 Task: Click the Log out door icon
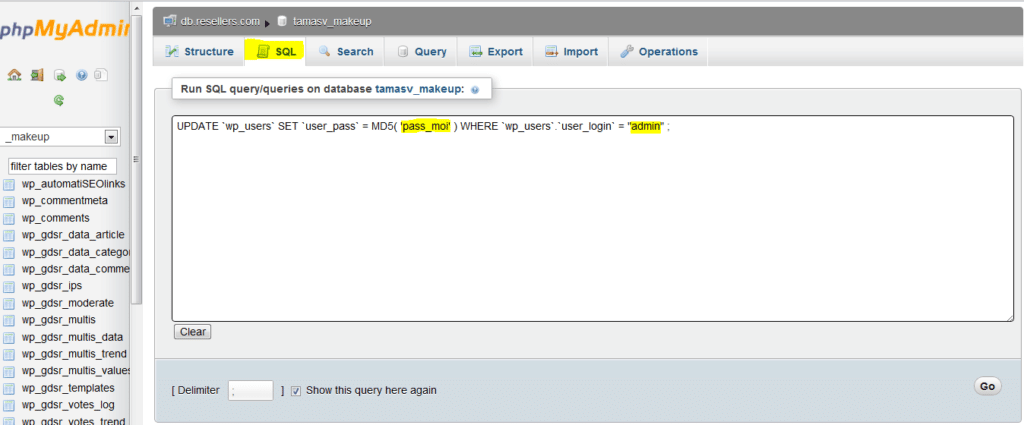pyautogui.click(x=37, y=75)
